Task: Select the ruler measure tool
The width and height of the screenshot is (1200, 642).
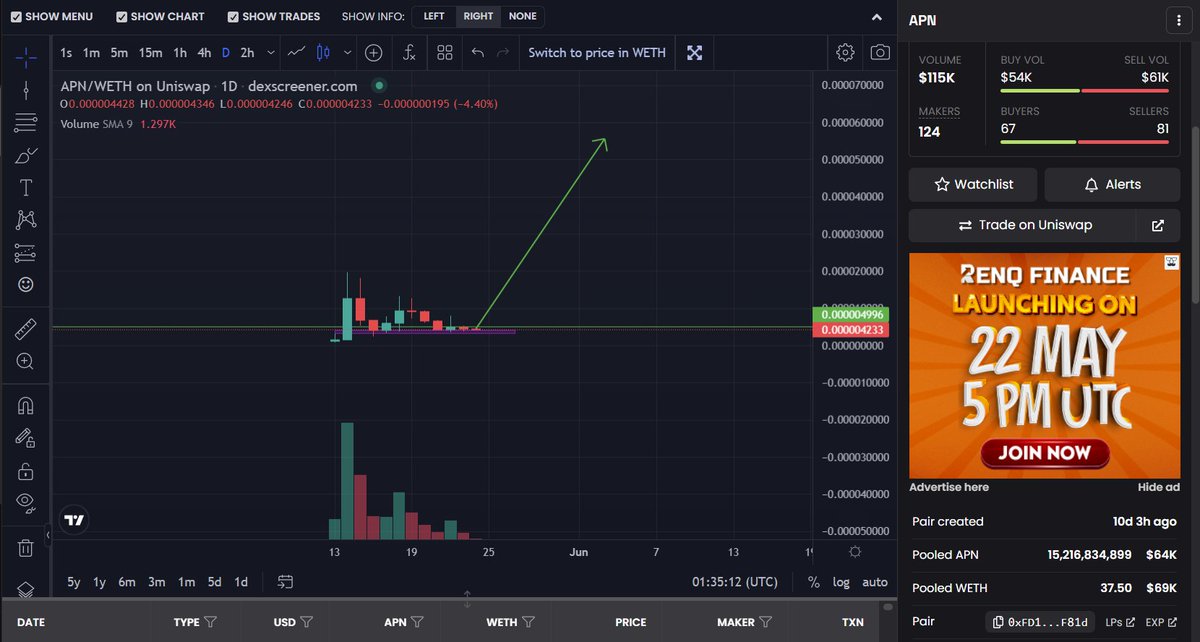Action: click(26, 328)
